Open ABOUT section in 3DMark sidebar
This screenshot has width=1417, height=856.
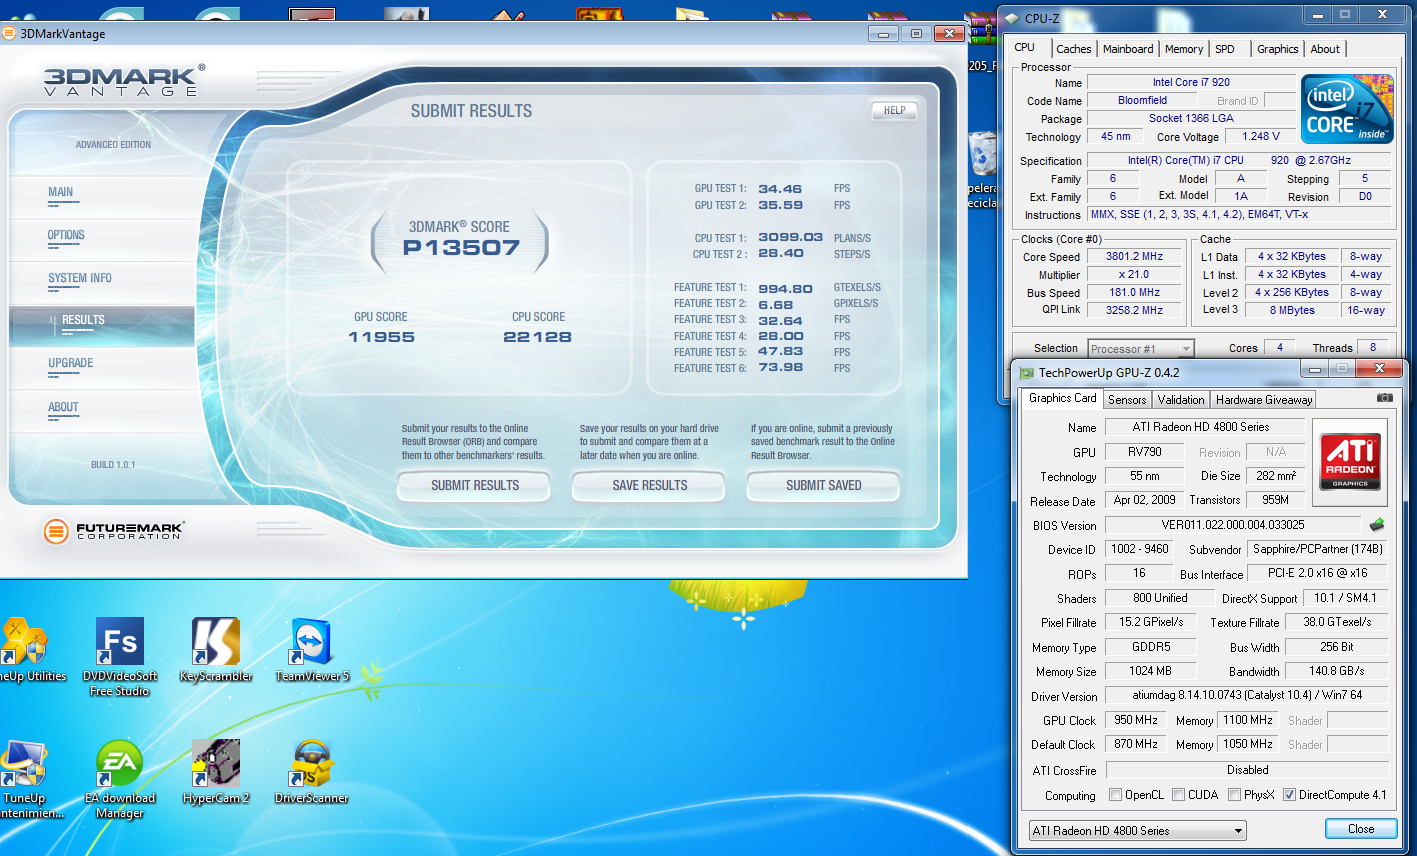[x=100, y=412]
